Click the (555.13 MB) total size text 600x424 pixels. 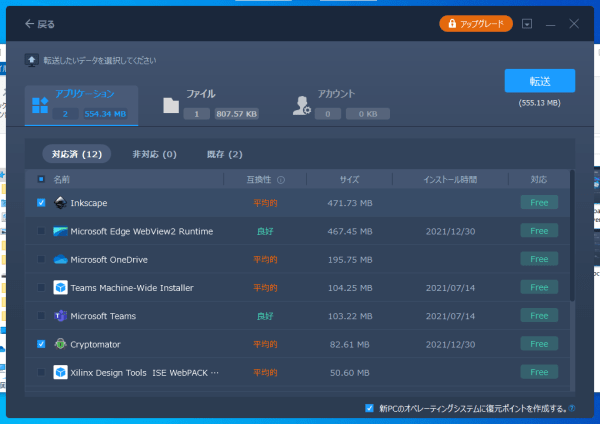tap(540, 103)
